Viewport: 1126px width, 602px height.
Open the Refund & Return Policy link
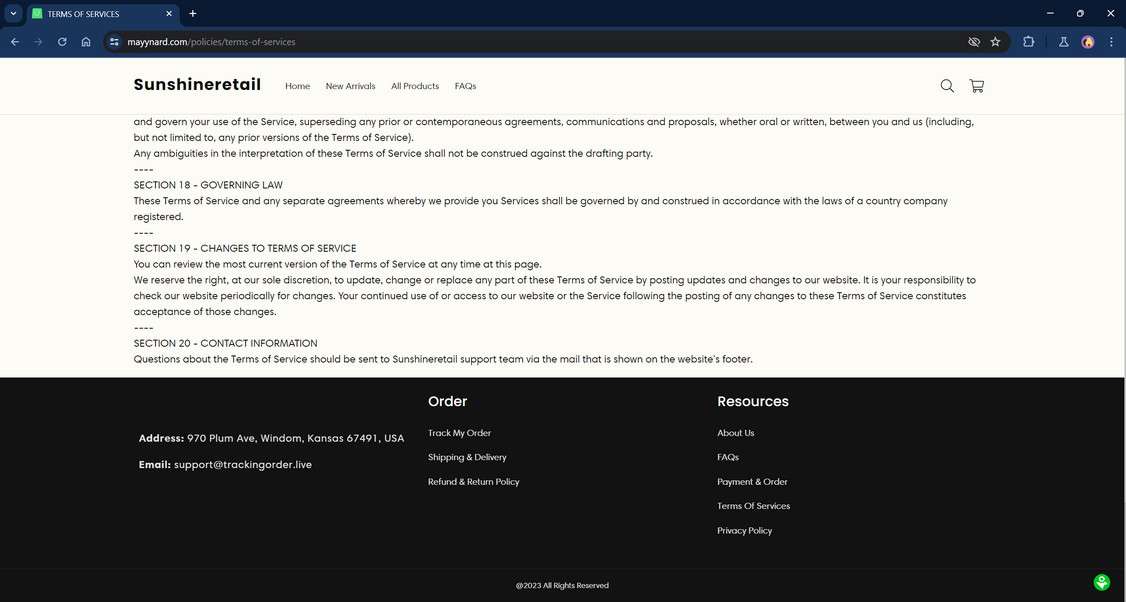point(473,481)
